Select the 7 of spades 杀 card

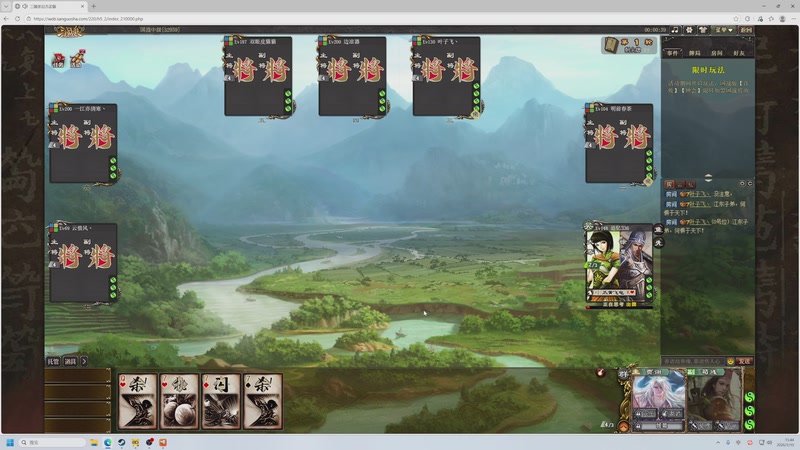click(x=263, y=401)
